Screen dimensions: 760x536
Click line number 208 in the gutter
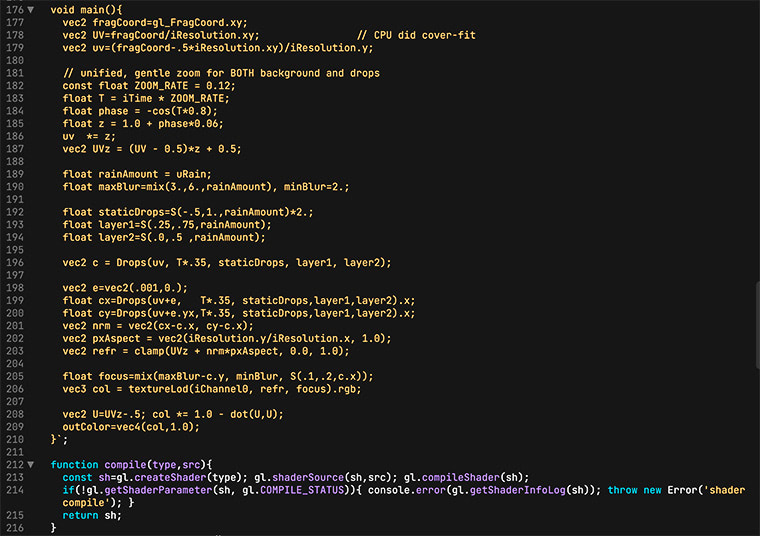[13, 414]
